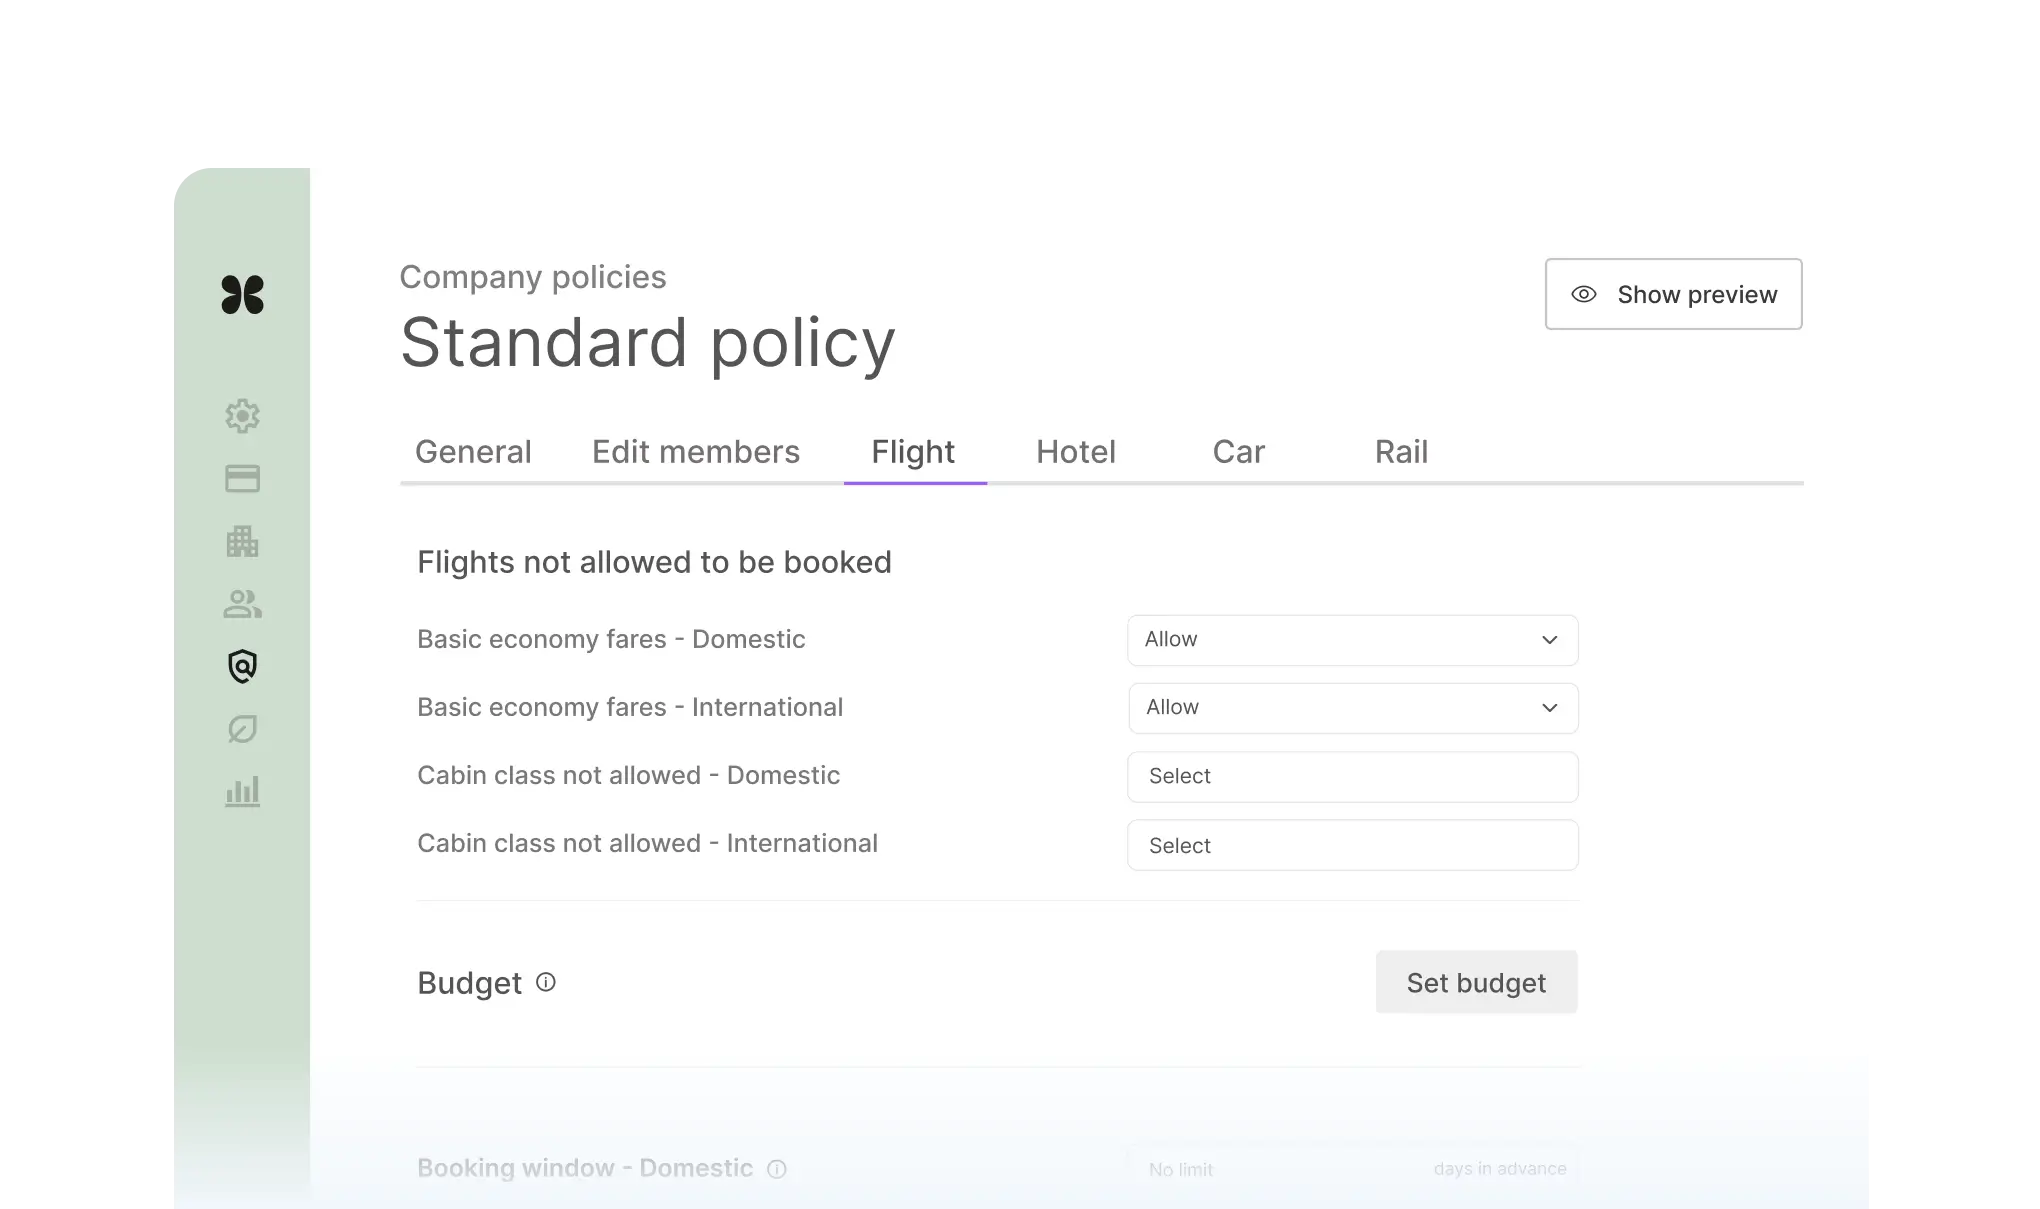
Task: Open the analytics bar chart icon
Action: pos(242,791)
